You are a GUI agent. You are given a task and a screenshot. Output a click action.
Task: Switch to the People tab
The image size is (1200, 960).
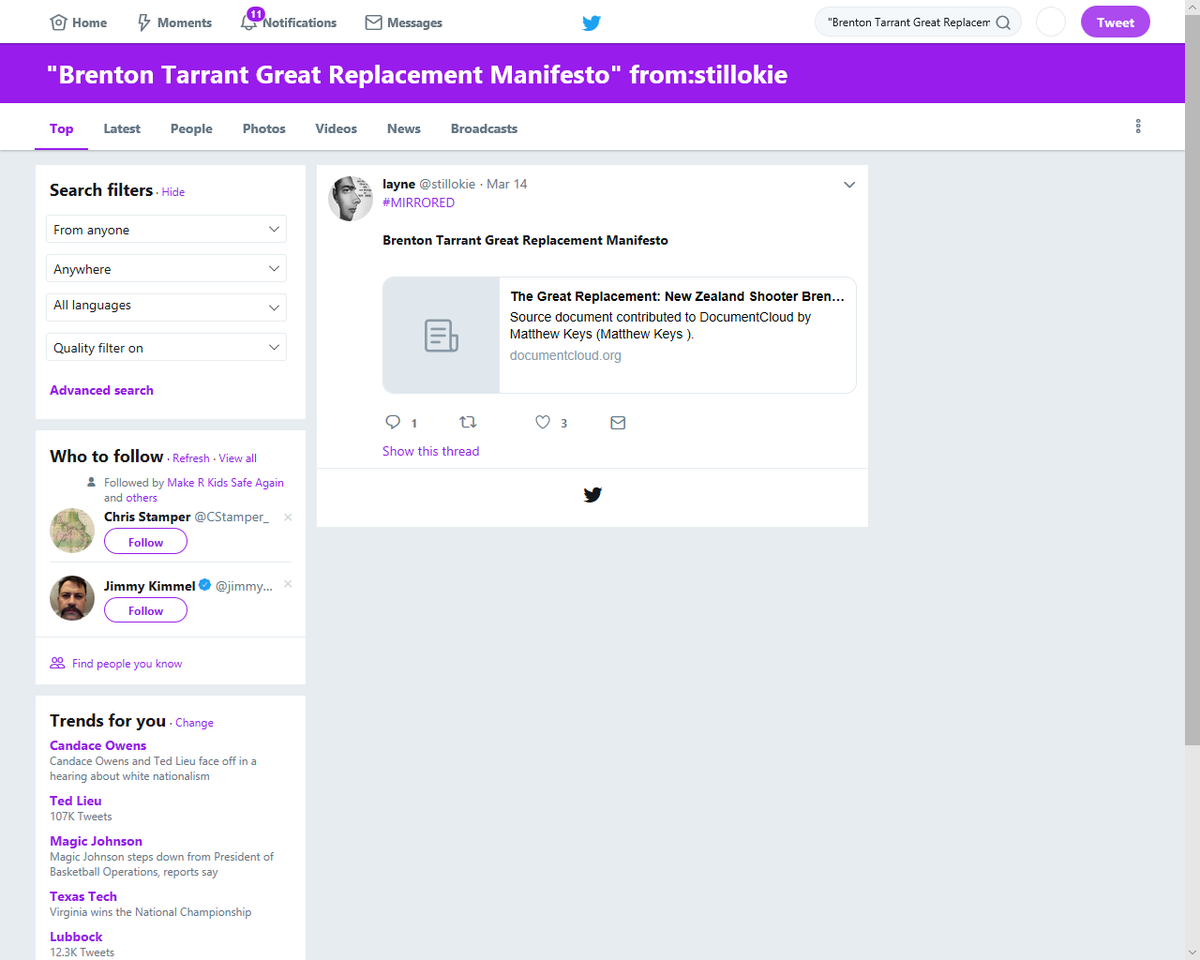(x=191, y=128)
